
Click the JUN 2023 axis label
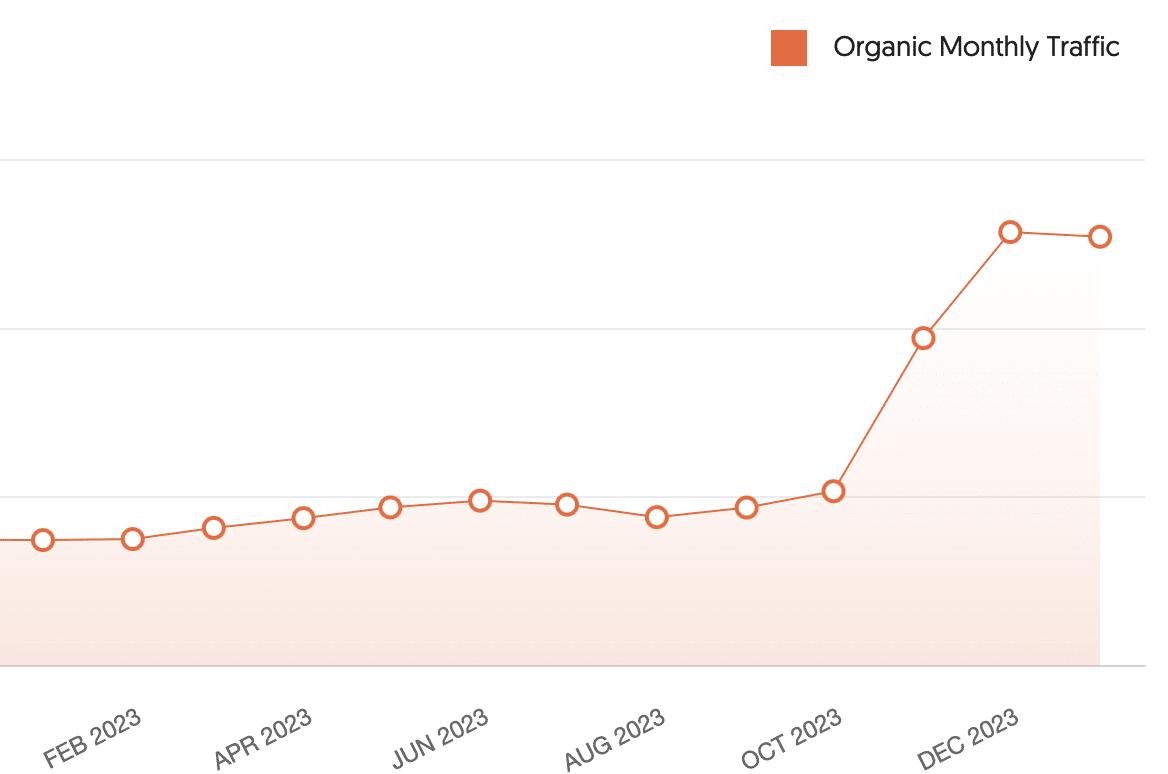tap(440, 739)
